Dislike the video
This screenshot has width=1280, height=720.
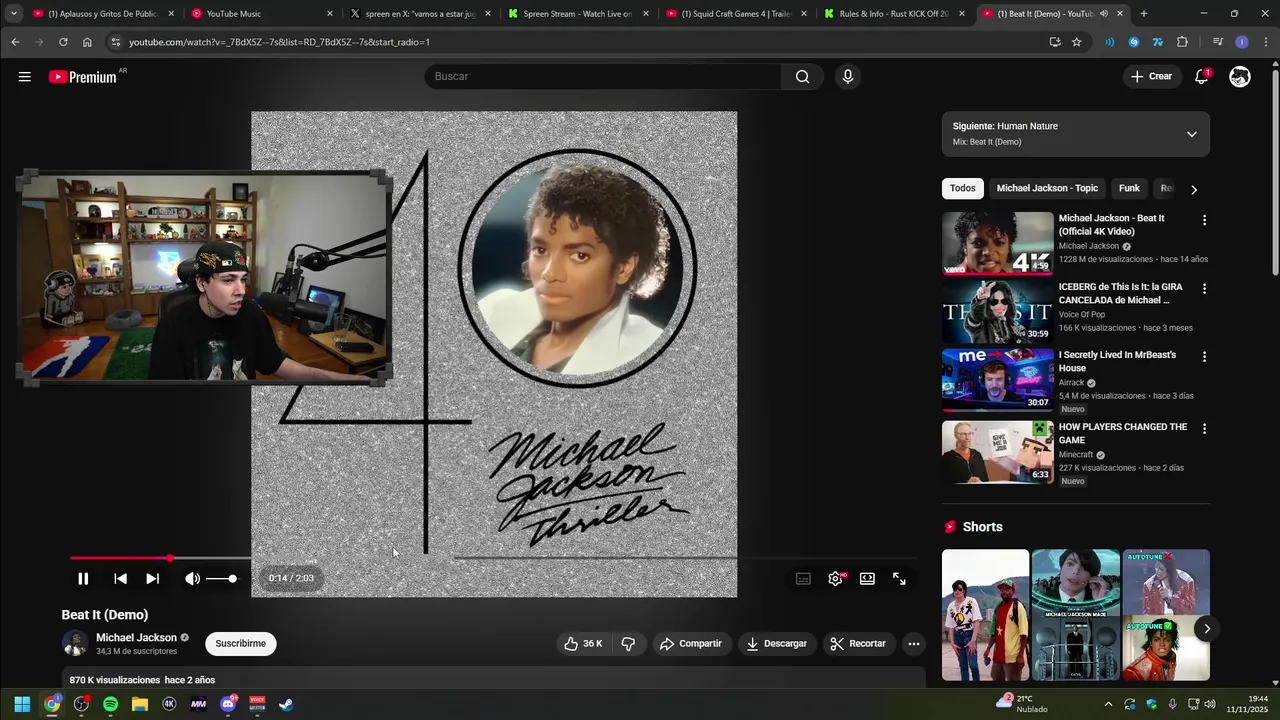[x=628, y=644]
